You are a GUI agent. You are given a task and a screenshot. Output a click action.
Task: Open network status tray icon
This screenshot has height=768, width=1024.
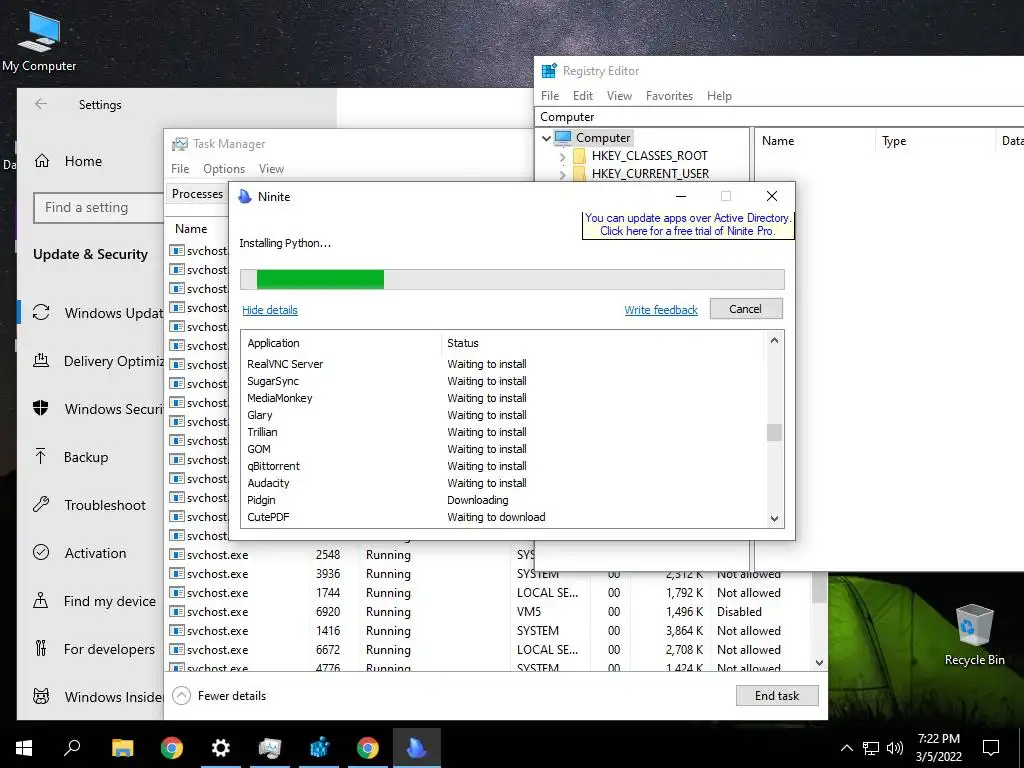(x=871, y=748)
